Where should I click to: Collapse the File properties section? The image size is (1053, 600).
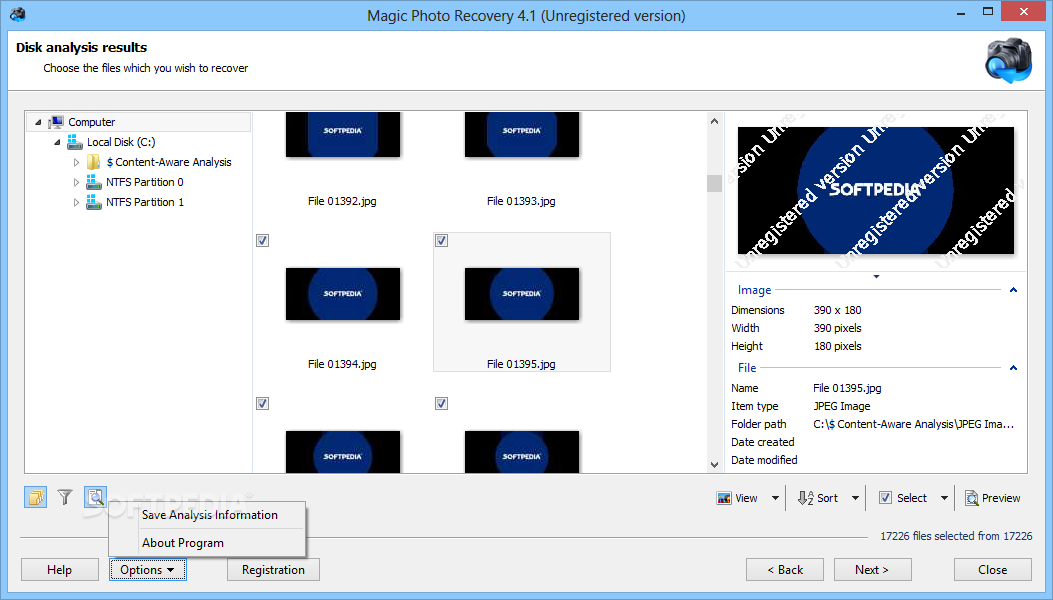pyautogui.click(x=1013, y=368)
